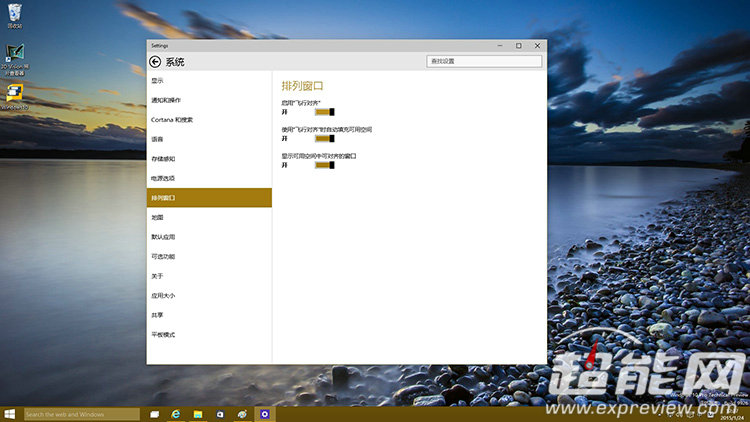
Task: Select 默认应用 in the sidebar
Action: tap(163, 237)
